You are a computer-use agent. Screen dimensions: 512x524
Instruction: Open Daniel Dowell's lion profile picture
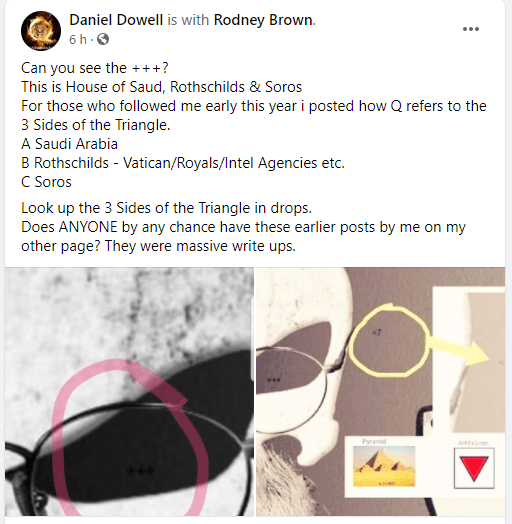[41, 31]
